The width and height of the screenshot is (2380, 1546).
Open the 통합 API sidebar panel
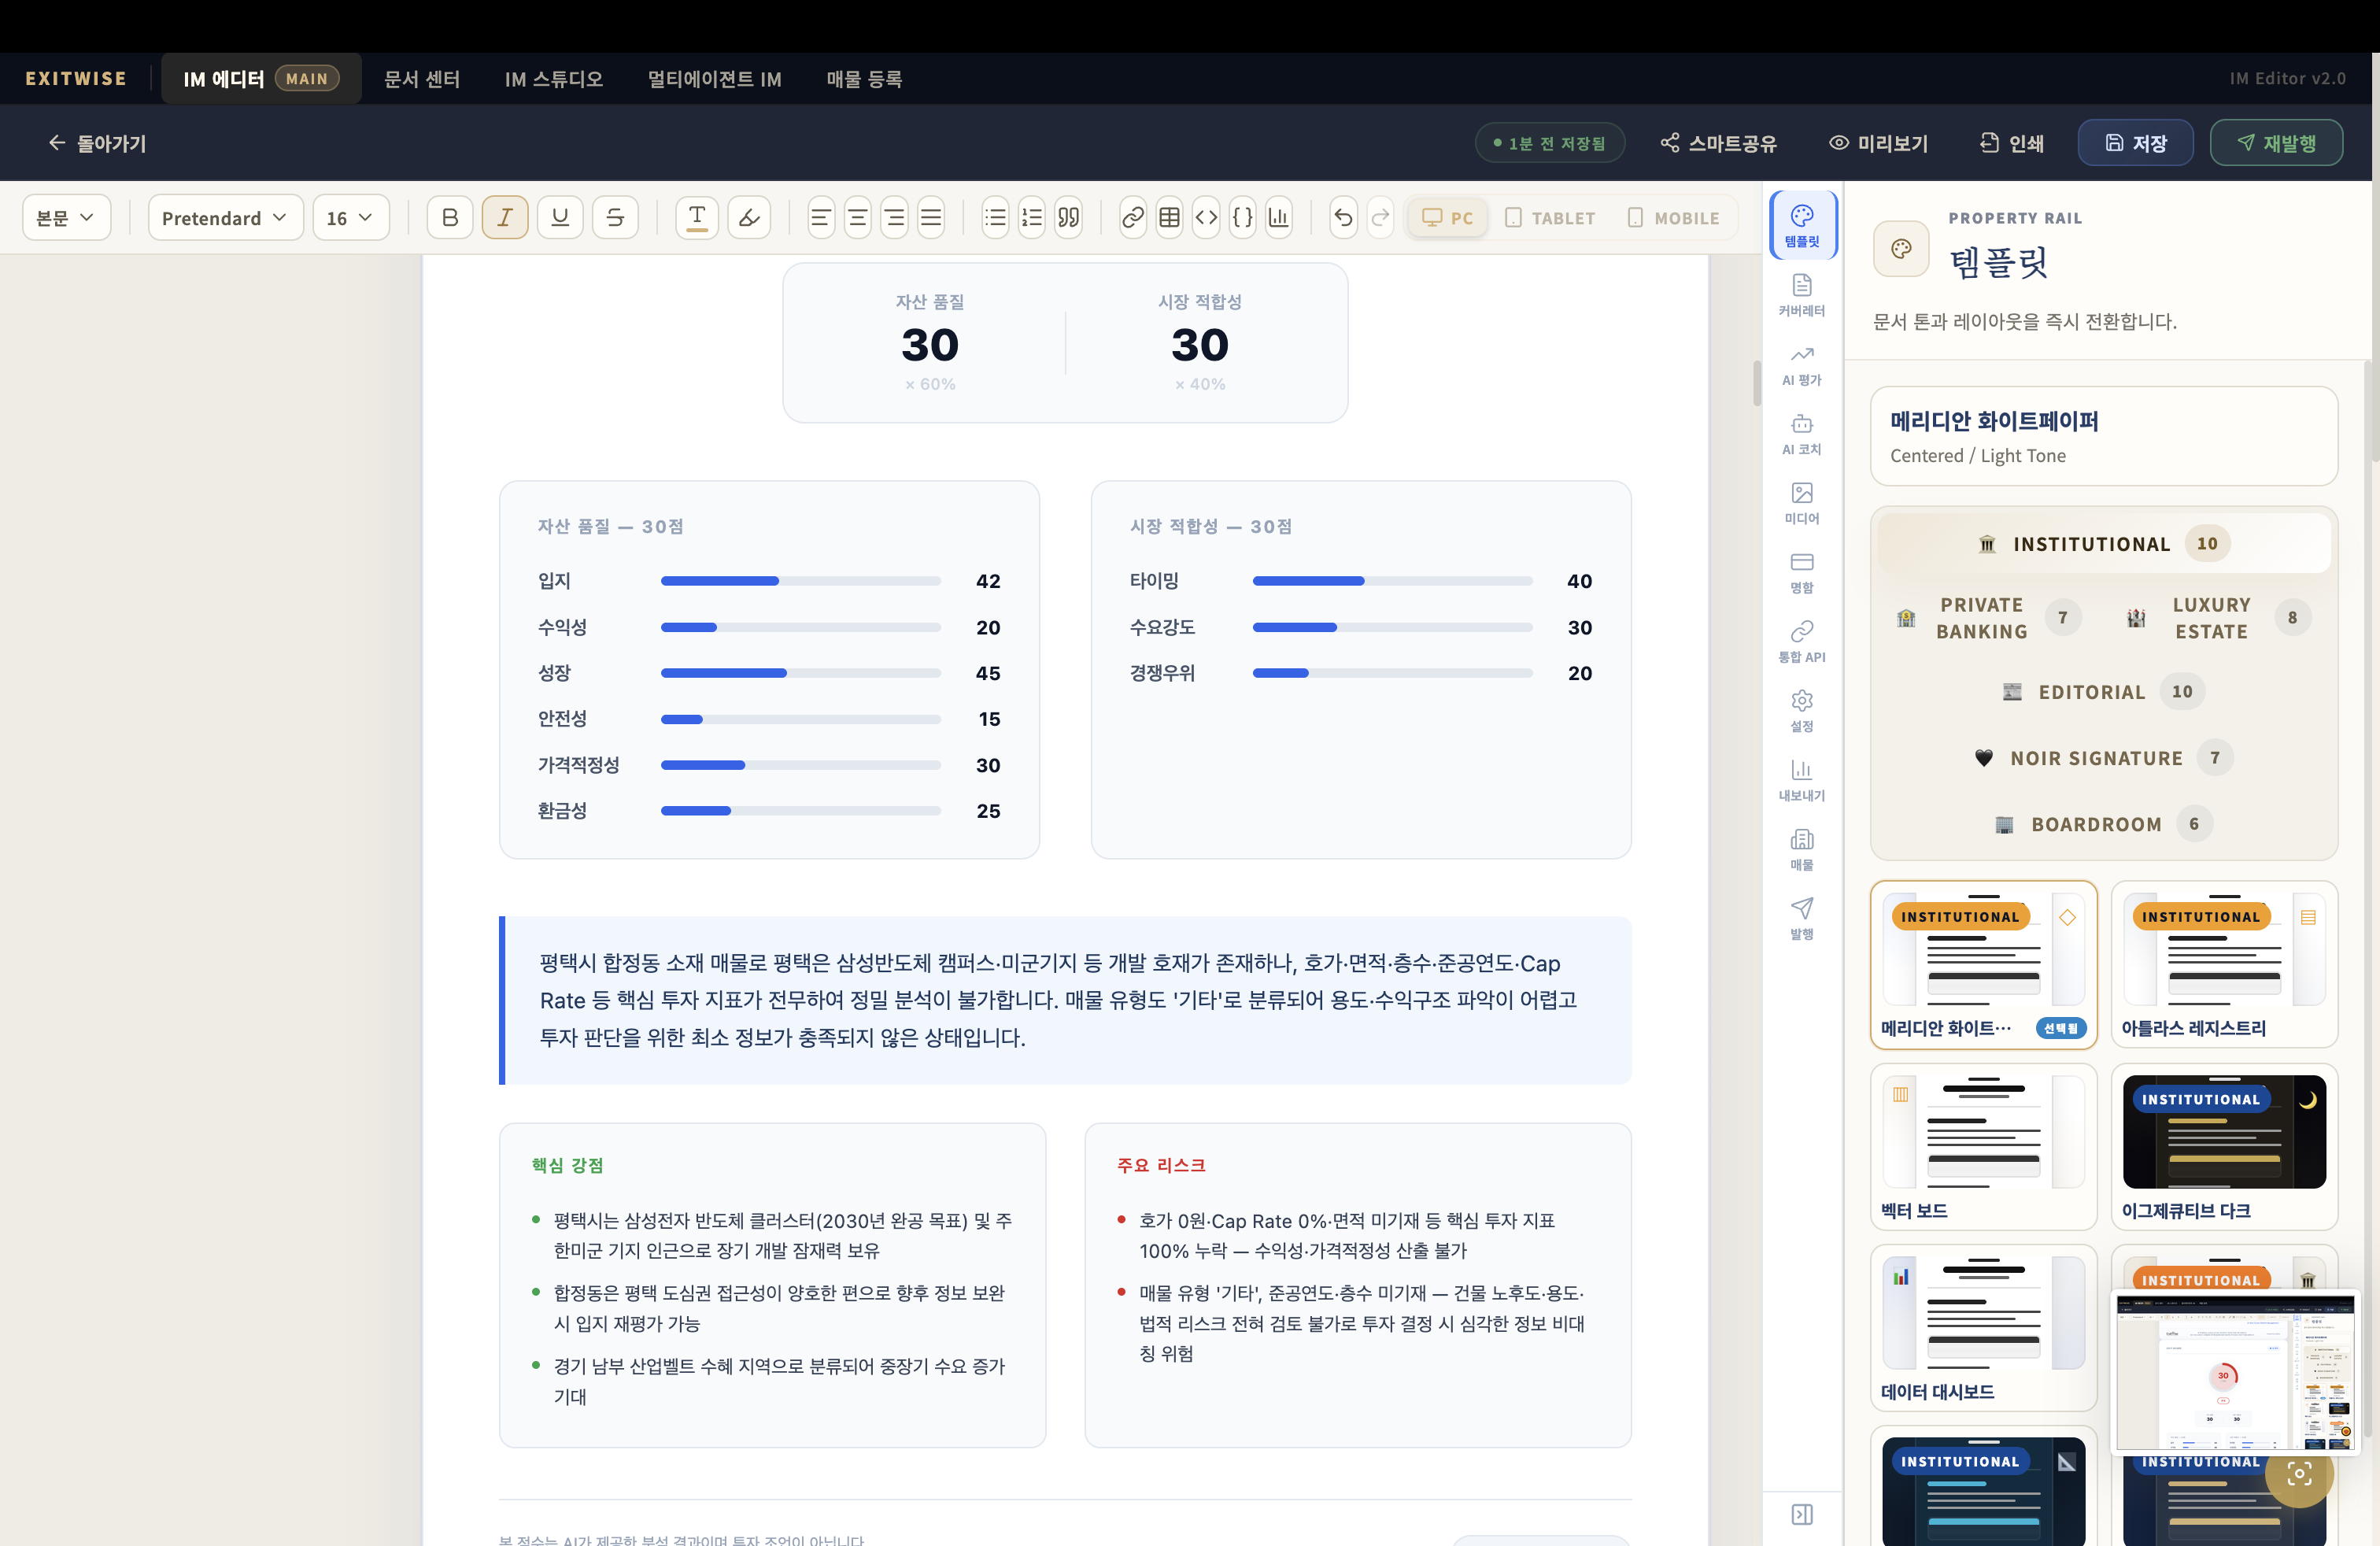click(x=1801, y=641)
